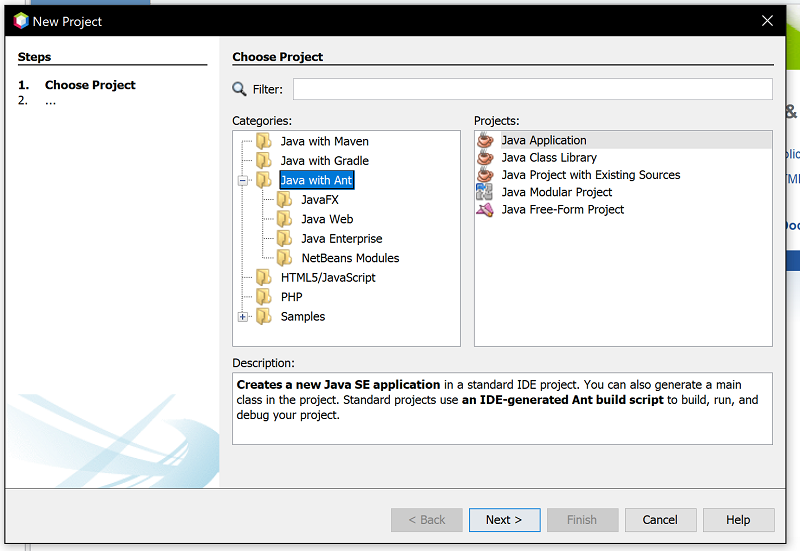Open Help for the wizard
Image resolution: width=800 pixels, height=551 pixels.
click(738, 519)
